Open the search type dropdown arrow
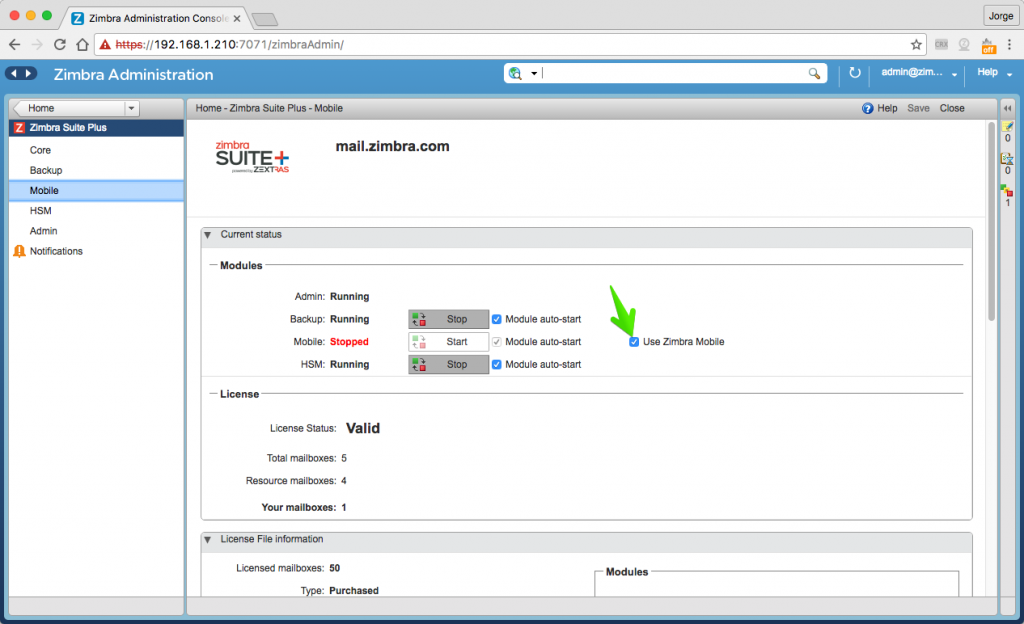 click(534, 74)
